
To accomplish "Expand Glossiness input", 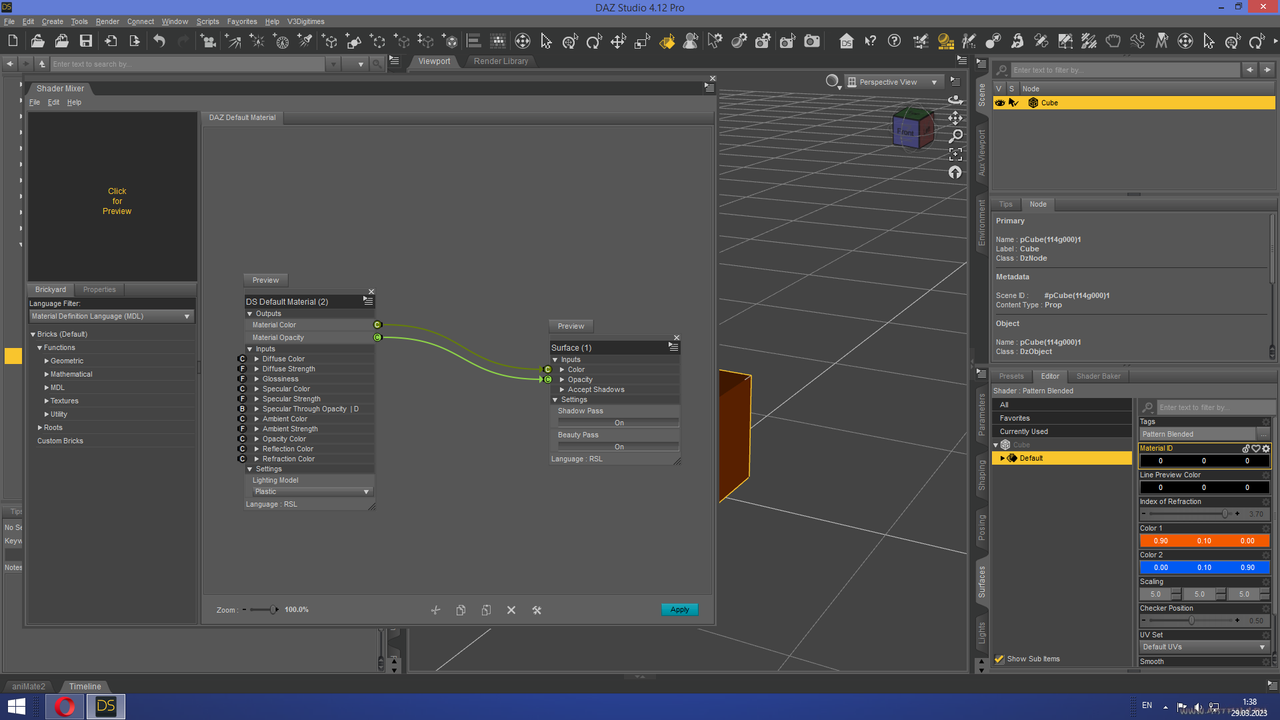I will [257, 379].
